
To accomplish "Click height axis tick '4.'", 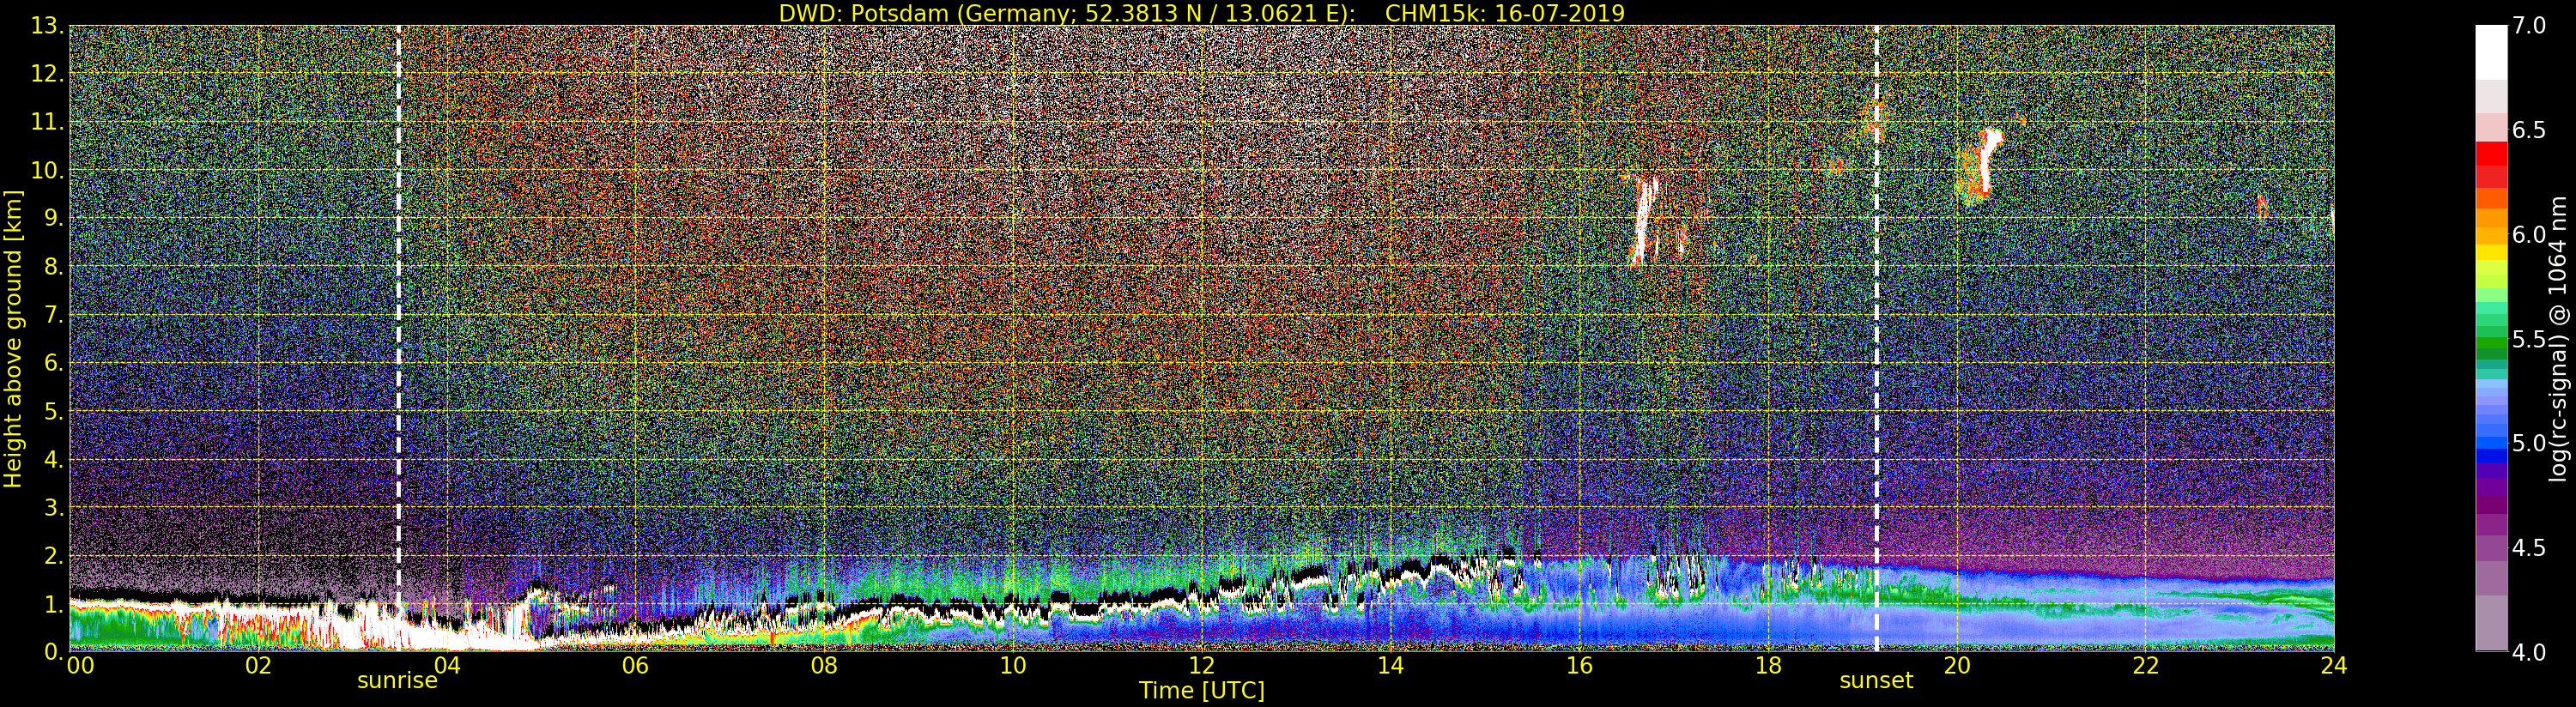I will click(x=54, y=460).
